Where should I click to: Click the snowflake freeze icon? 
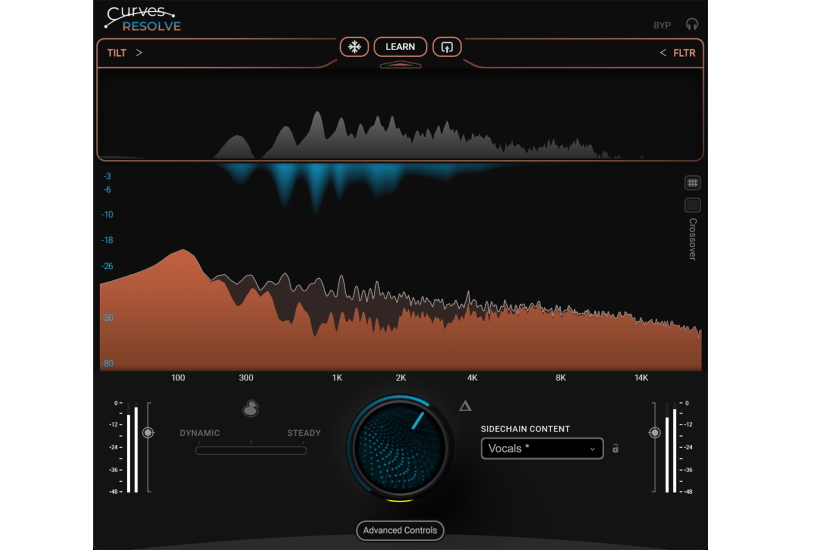point(354,47)
